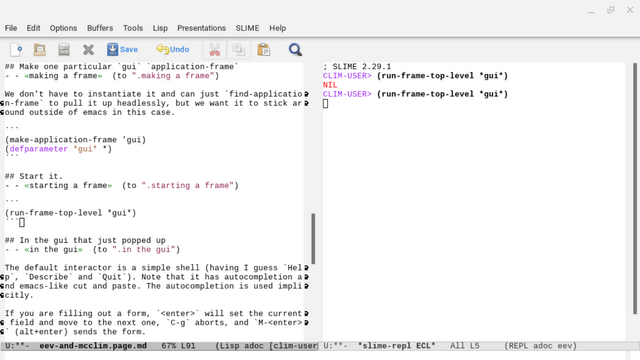Click the Paste clipboard icon

point(264,50)
